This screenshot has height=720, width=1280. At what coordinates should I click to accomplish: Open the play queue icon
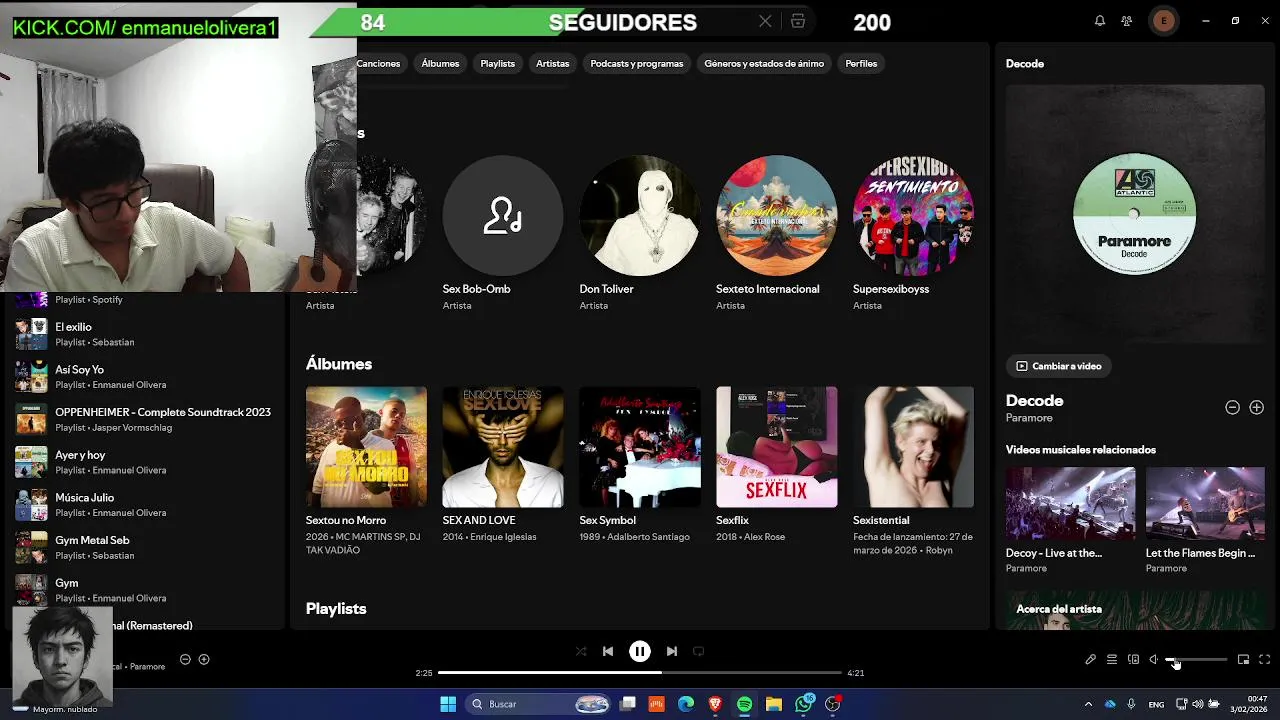[x=1112, y=659]
